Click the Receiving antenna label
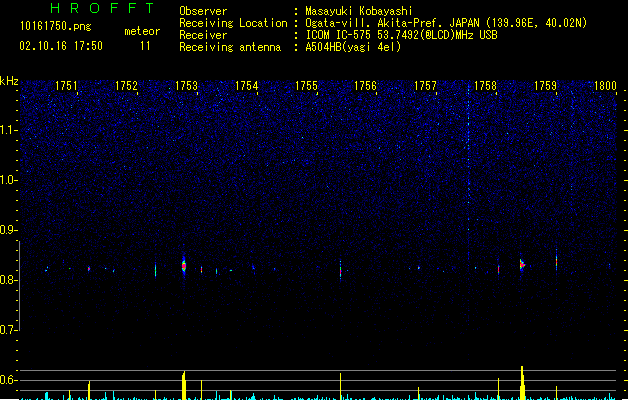Screen dimensions: 629x400 tap(230, 47)
